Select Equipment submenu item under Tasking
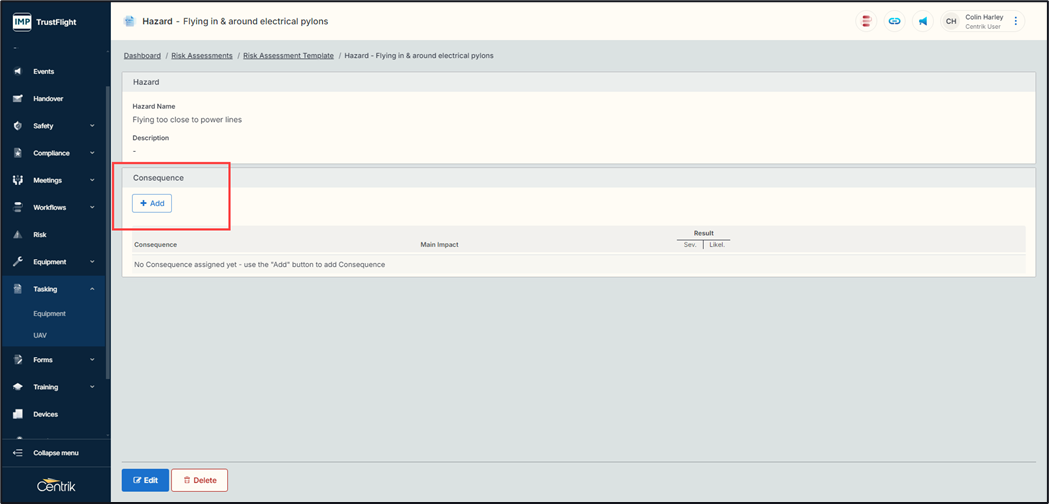 [49, 314]
